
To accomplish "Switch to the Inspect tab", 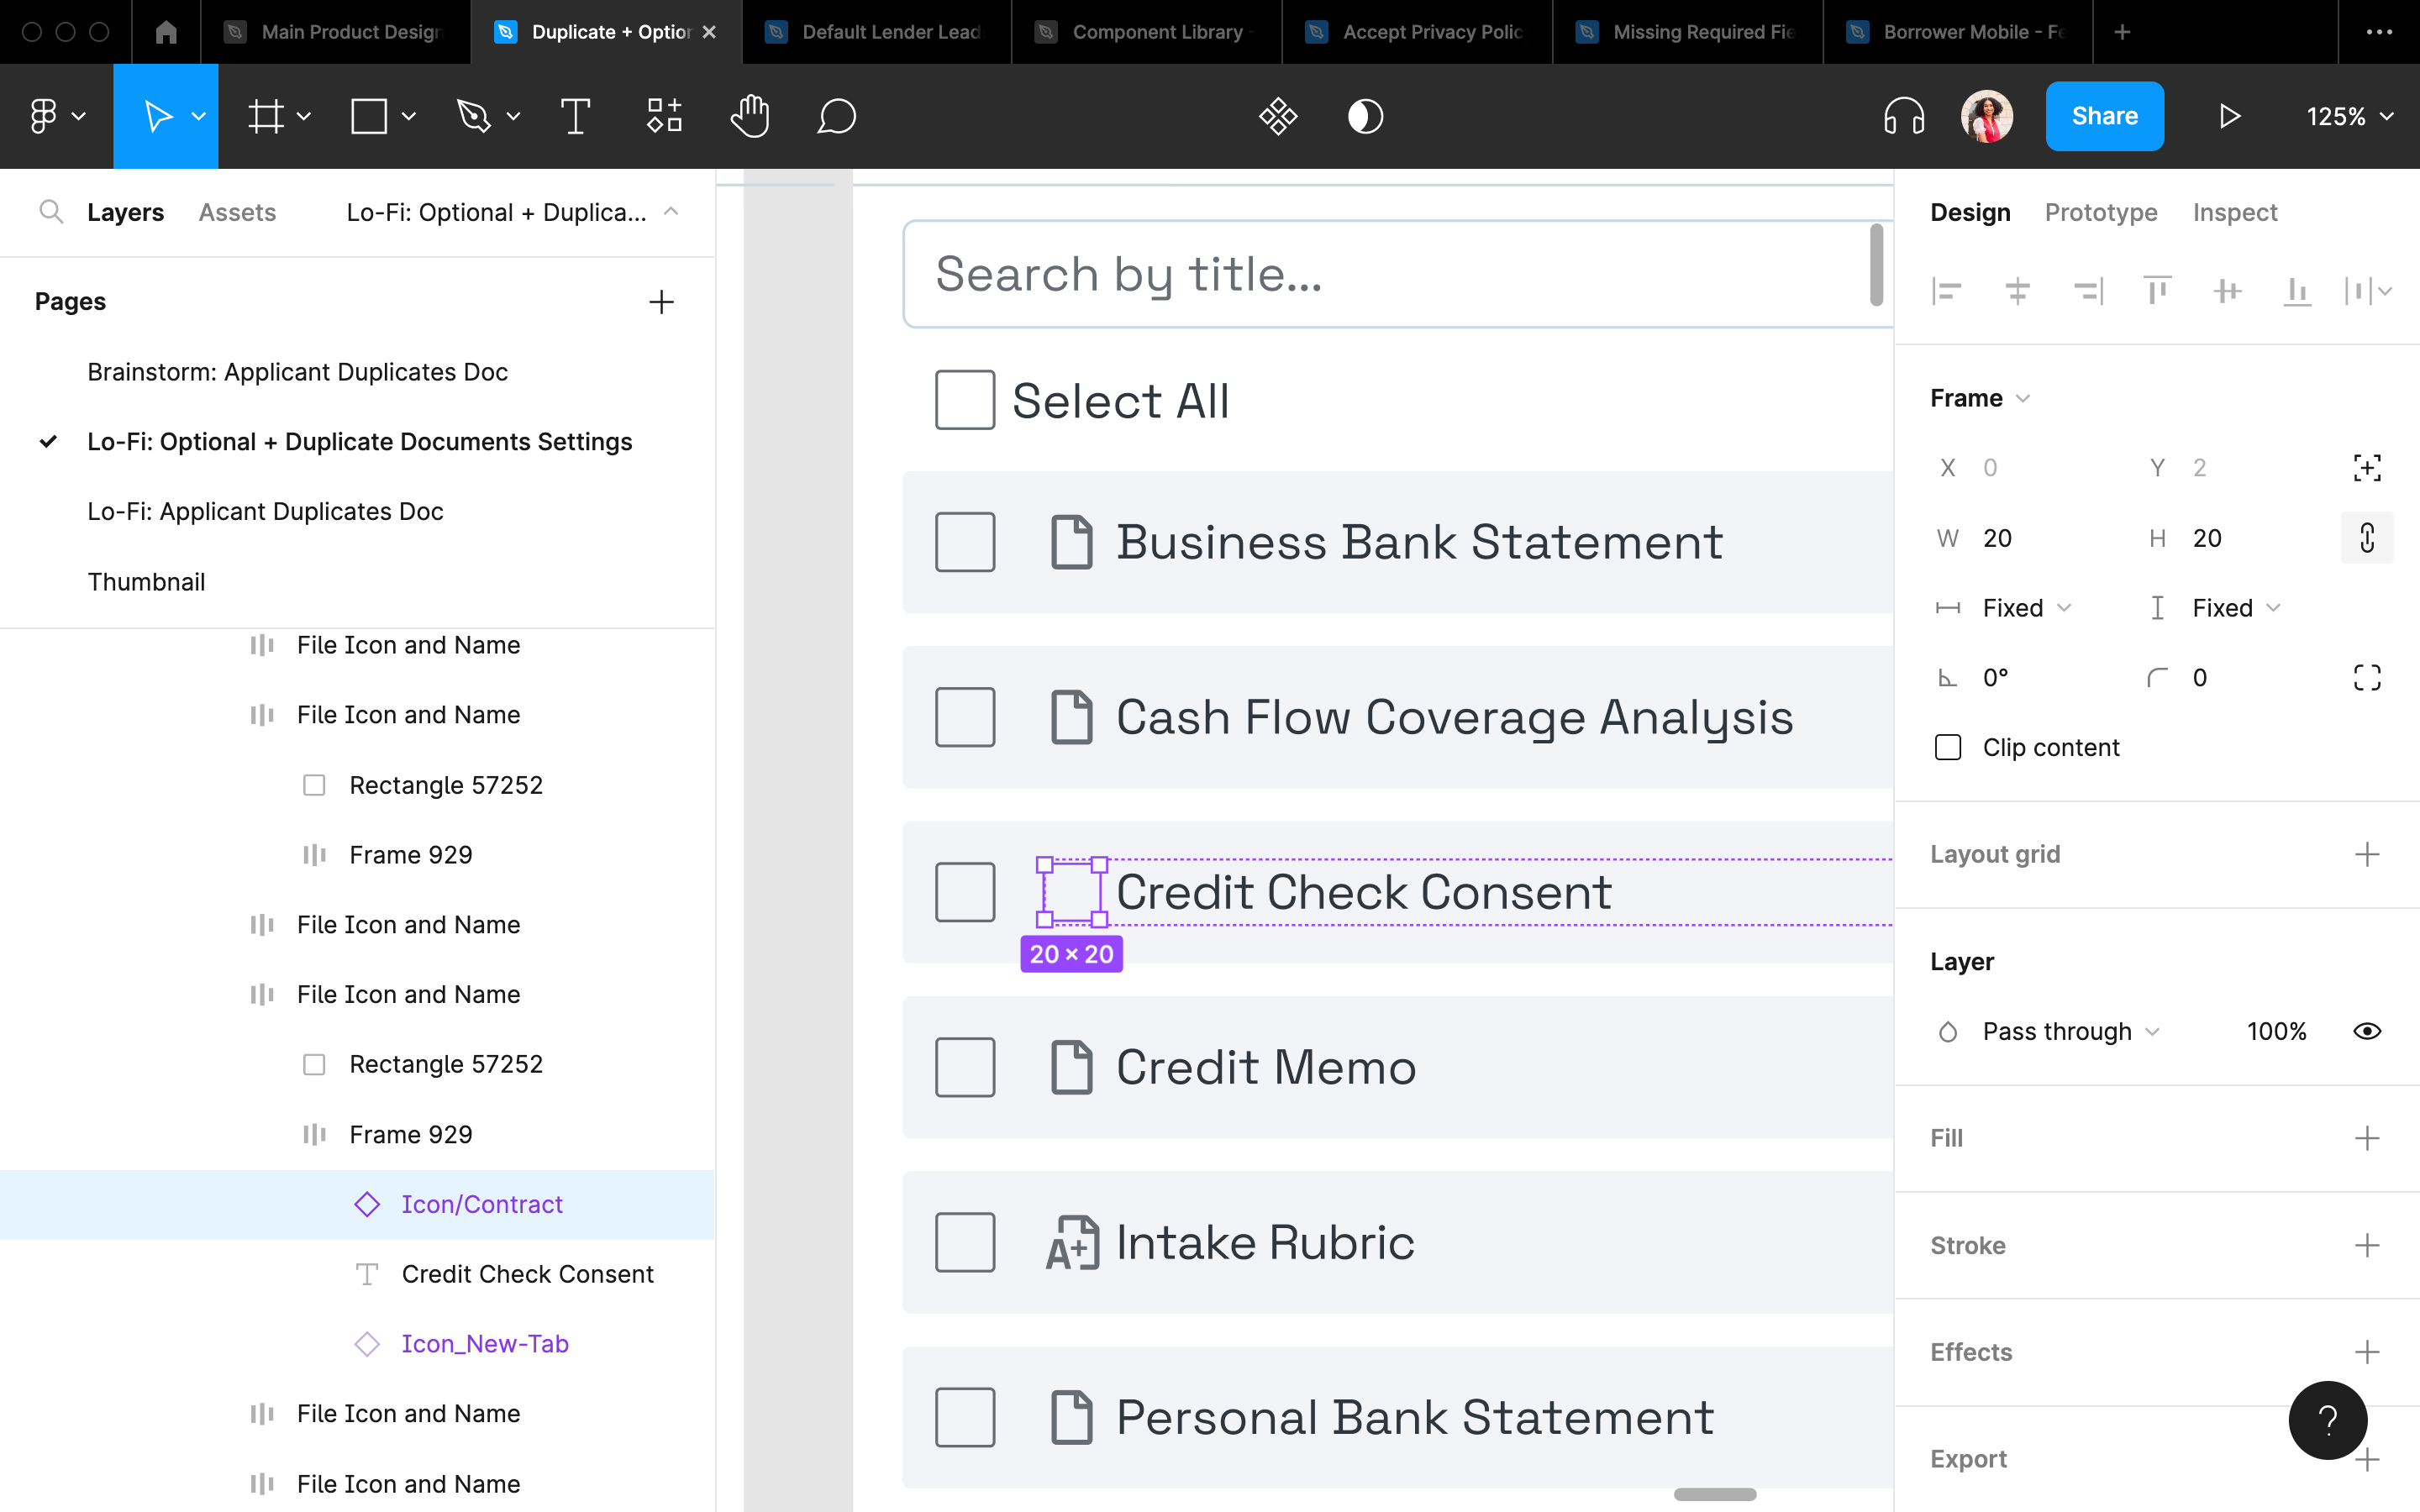I will 2237,213.
